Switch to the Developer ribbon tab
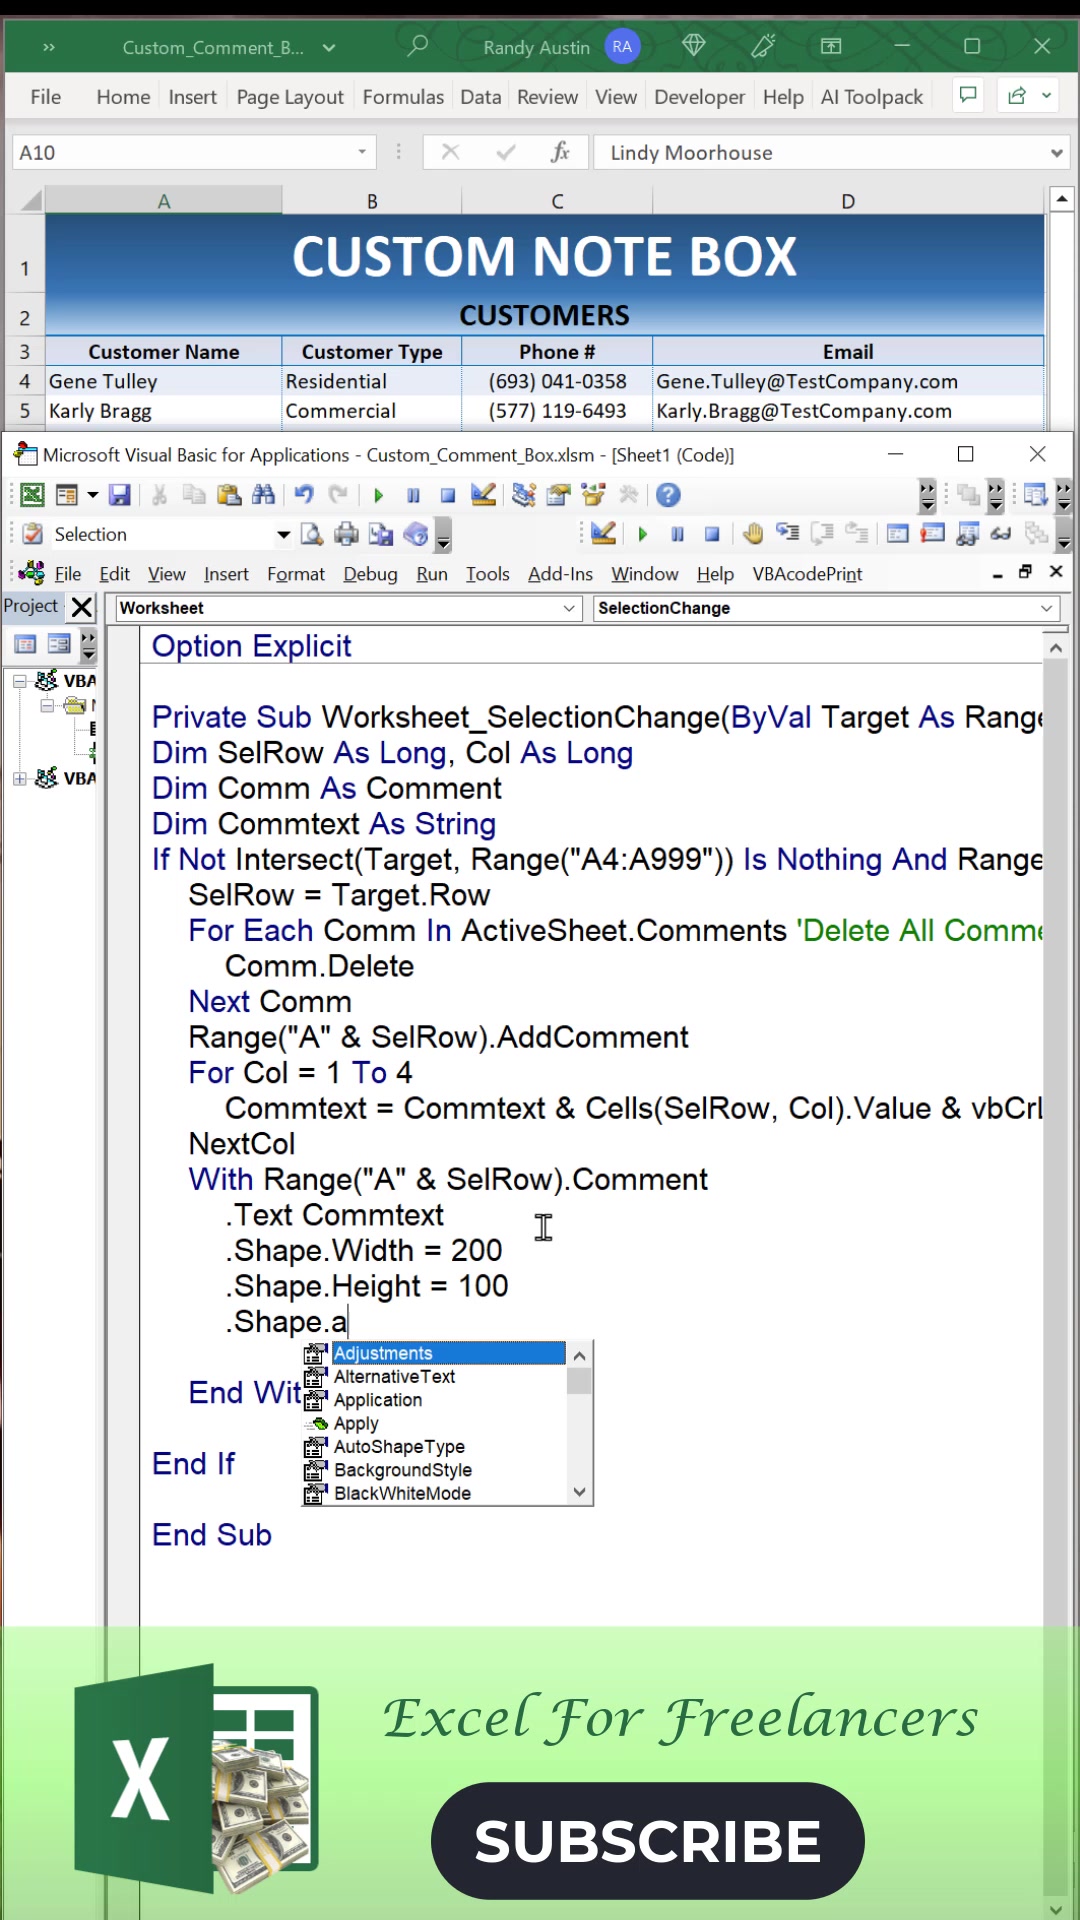 click(699, 97)
